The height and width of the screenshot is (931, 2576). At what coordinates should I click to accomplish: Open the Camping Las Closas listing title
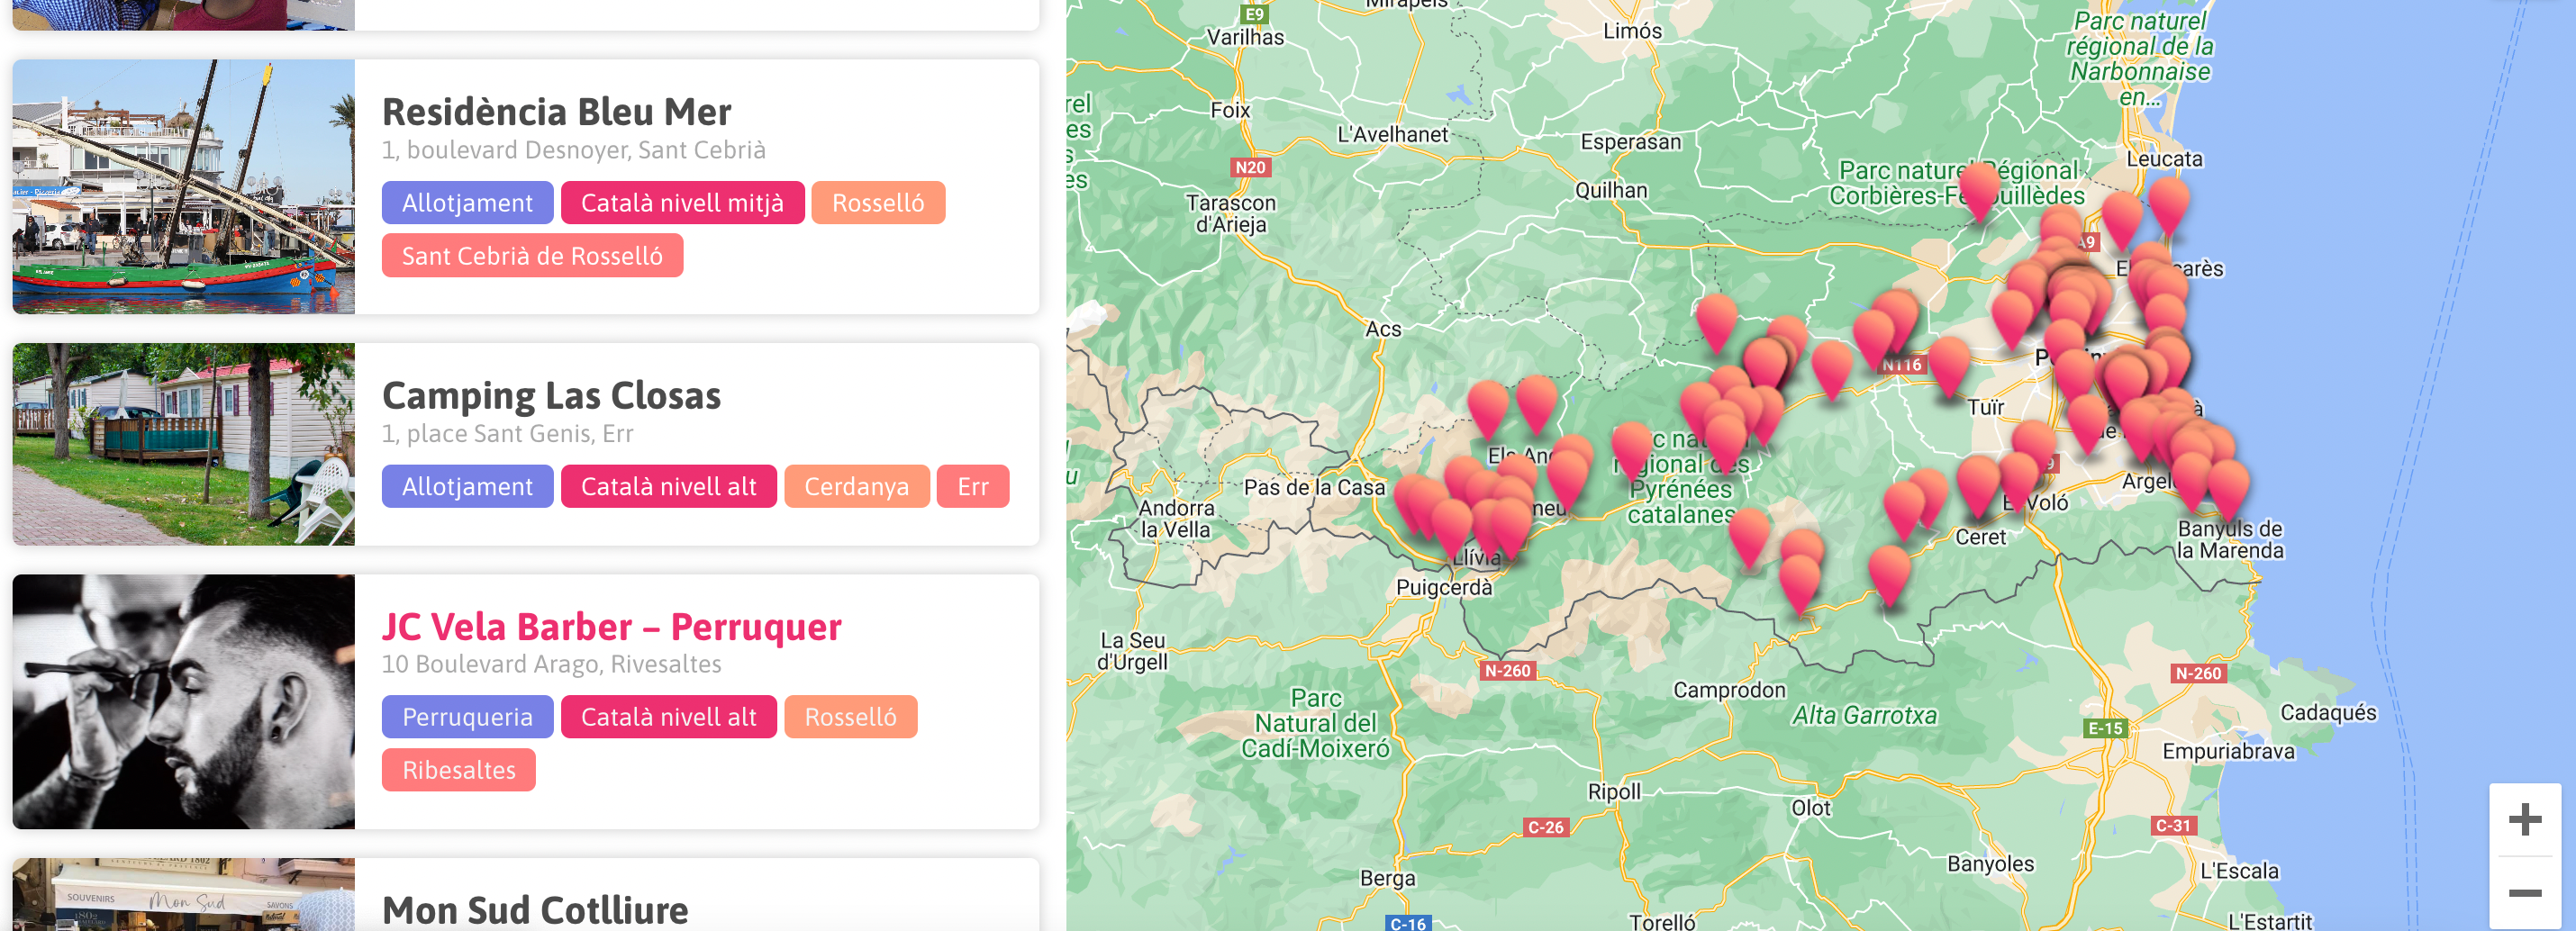point(551,395)
